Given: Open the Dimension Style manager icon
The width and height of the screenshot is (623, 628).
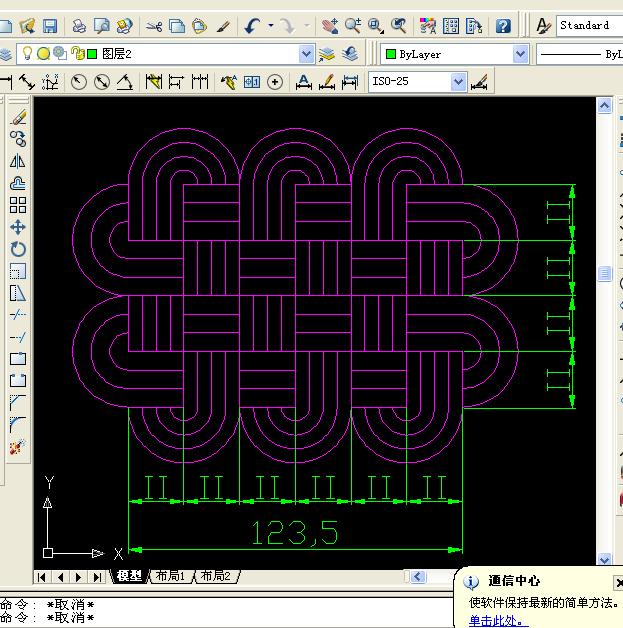Looking at the screenshot, I should coord(479,82).
